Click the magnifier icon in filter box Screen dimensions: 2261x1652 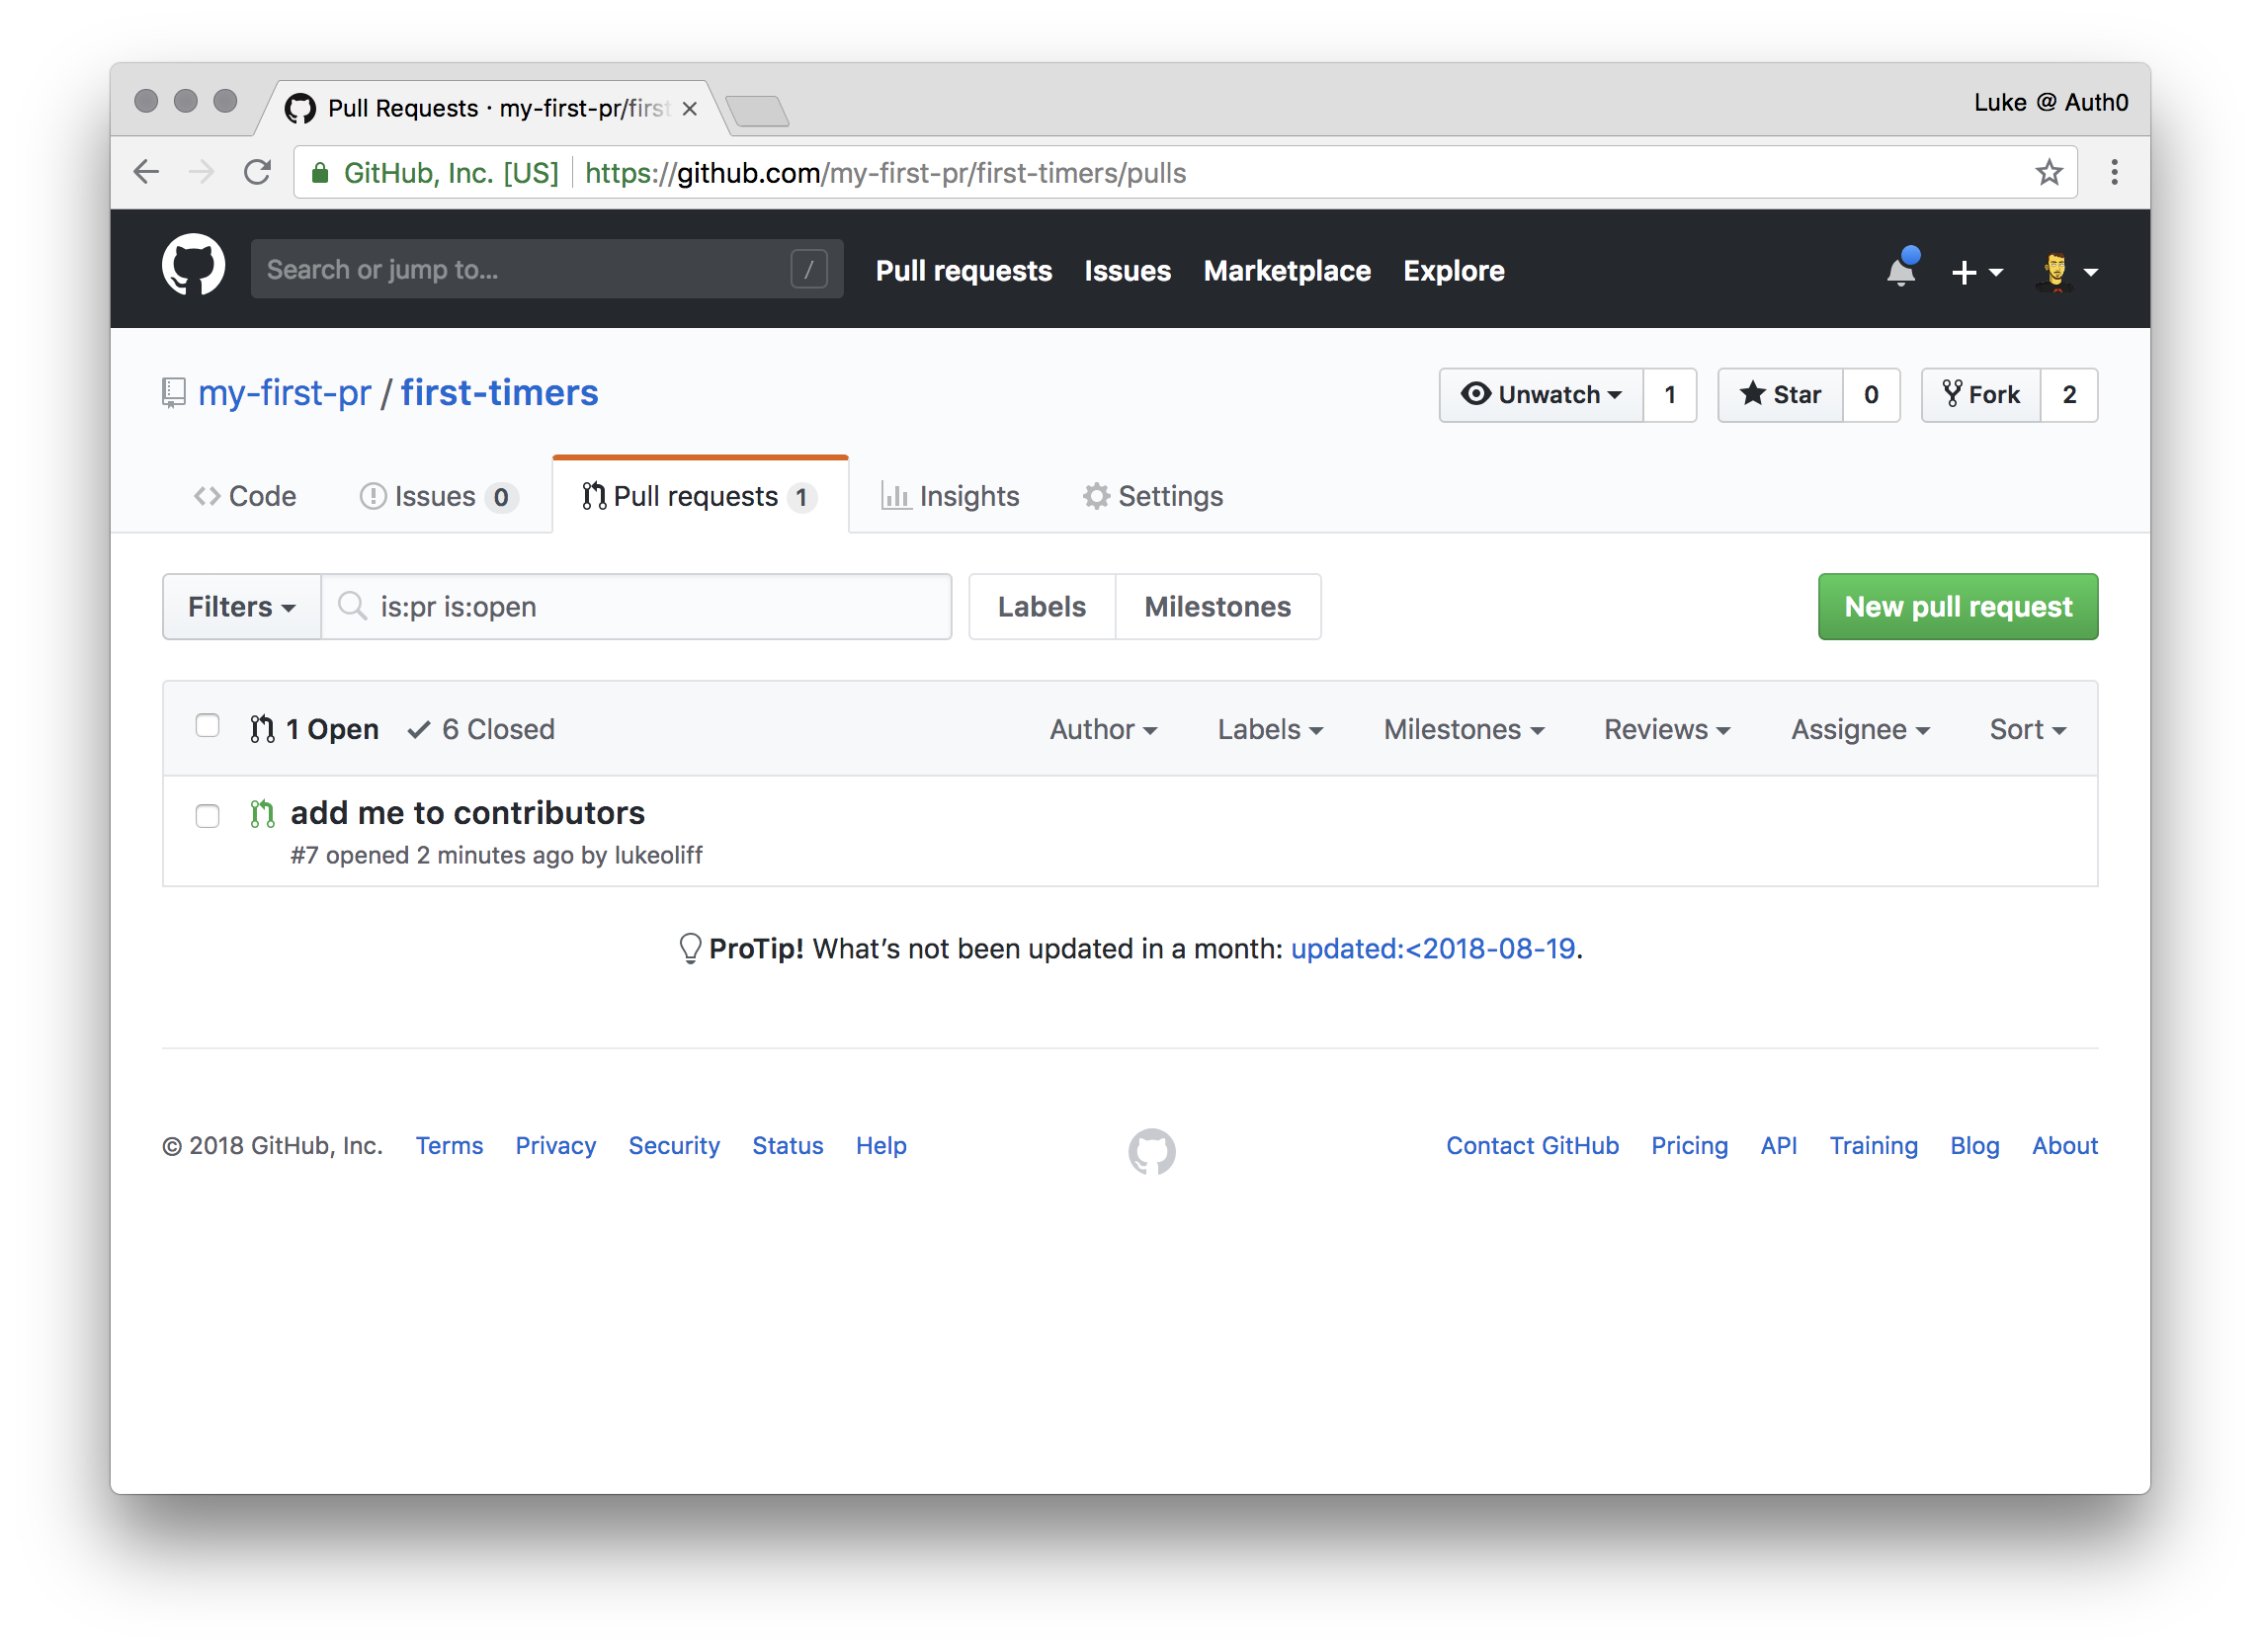[x=352, y=606]
